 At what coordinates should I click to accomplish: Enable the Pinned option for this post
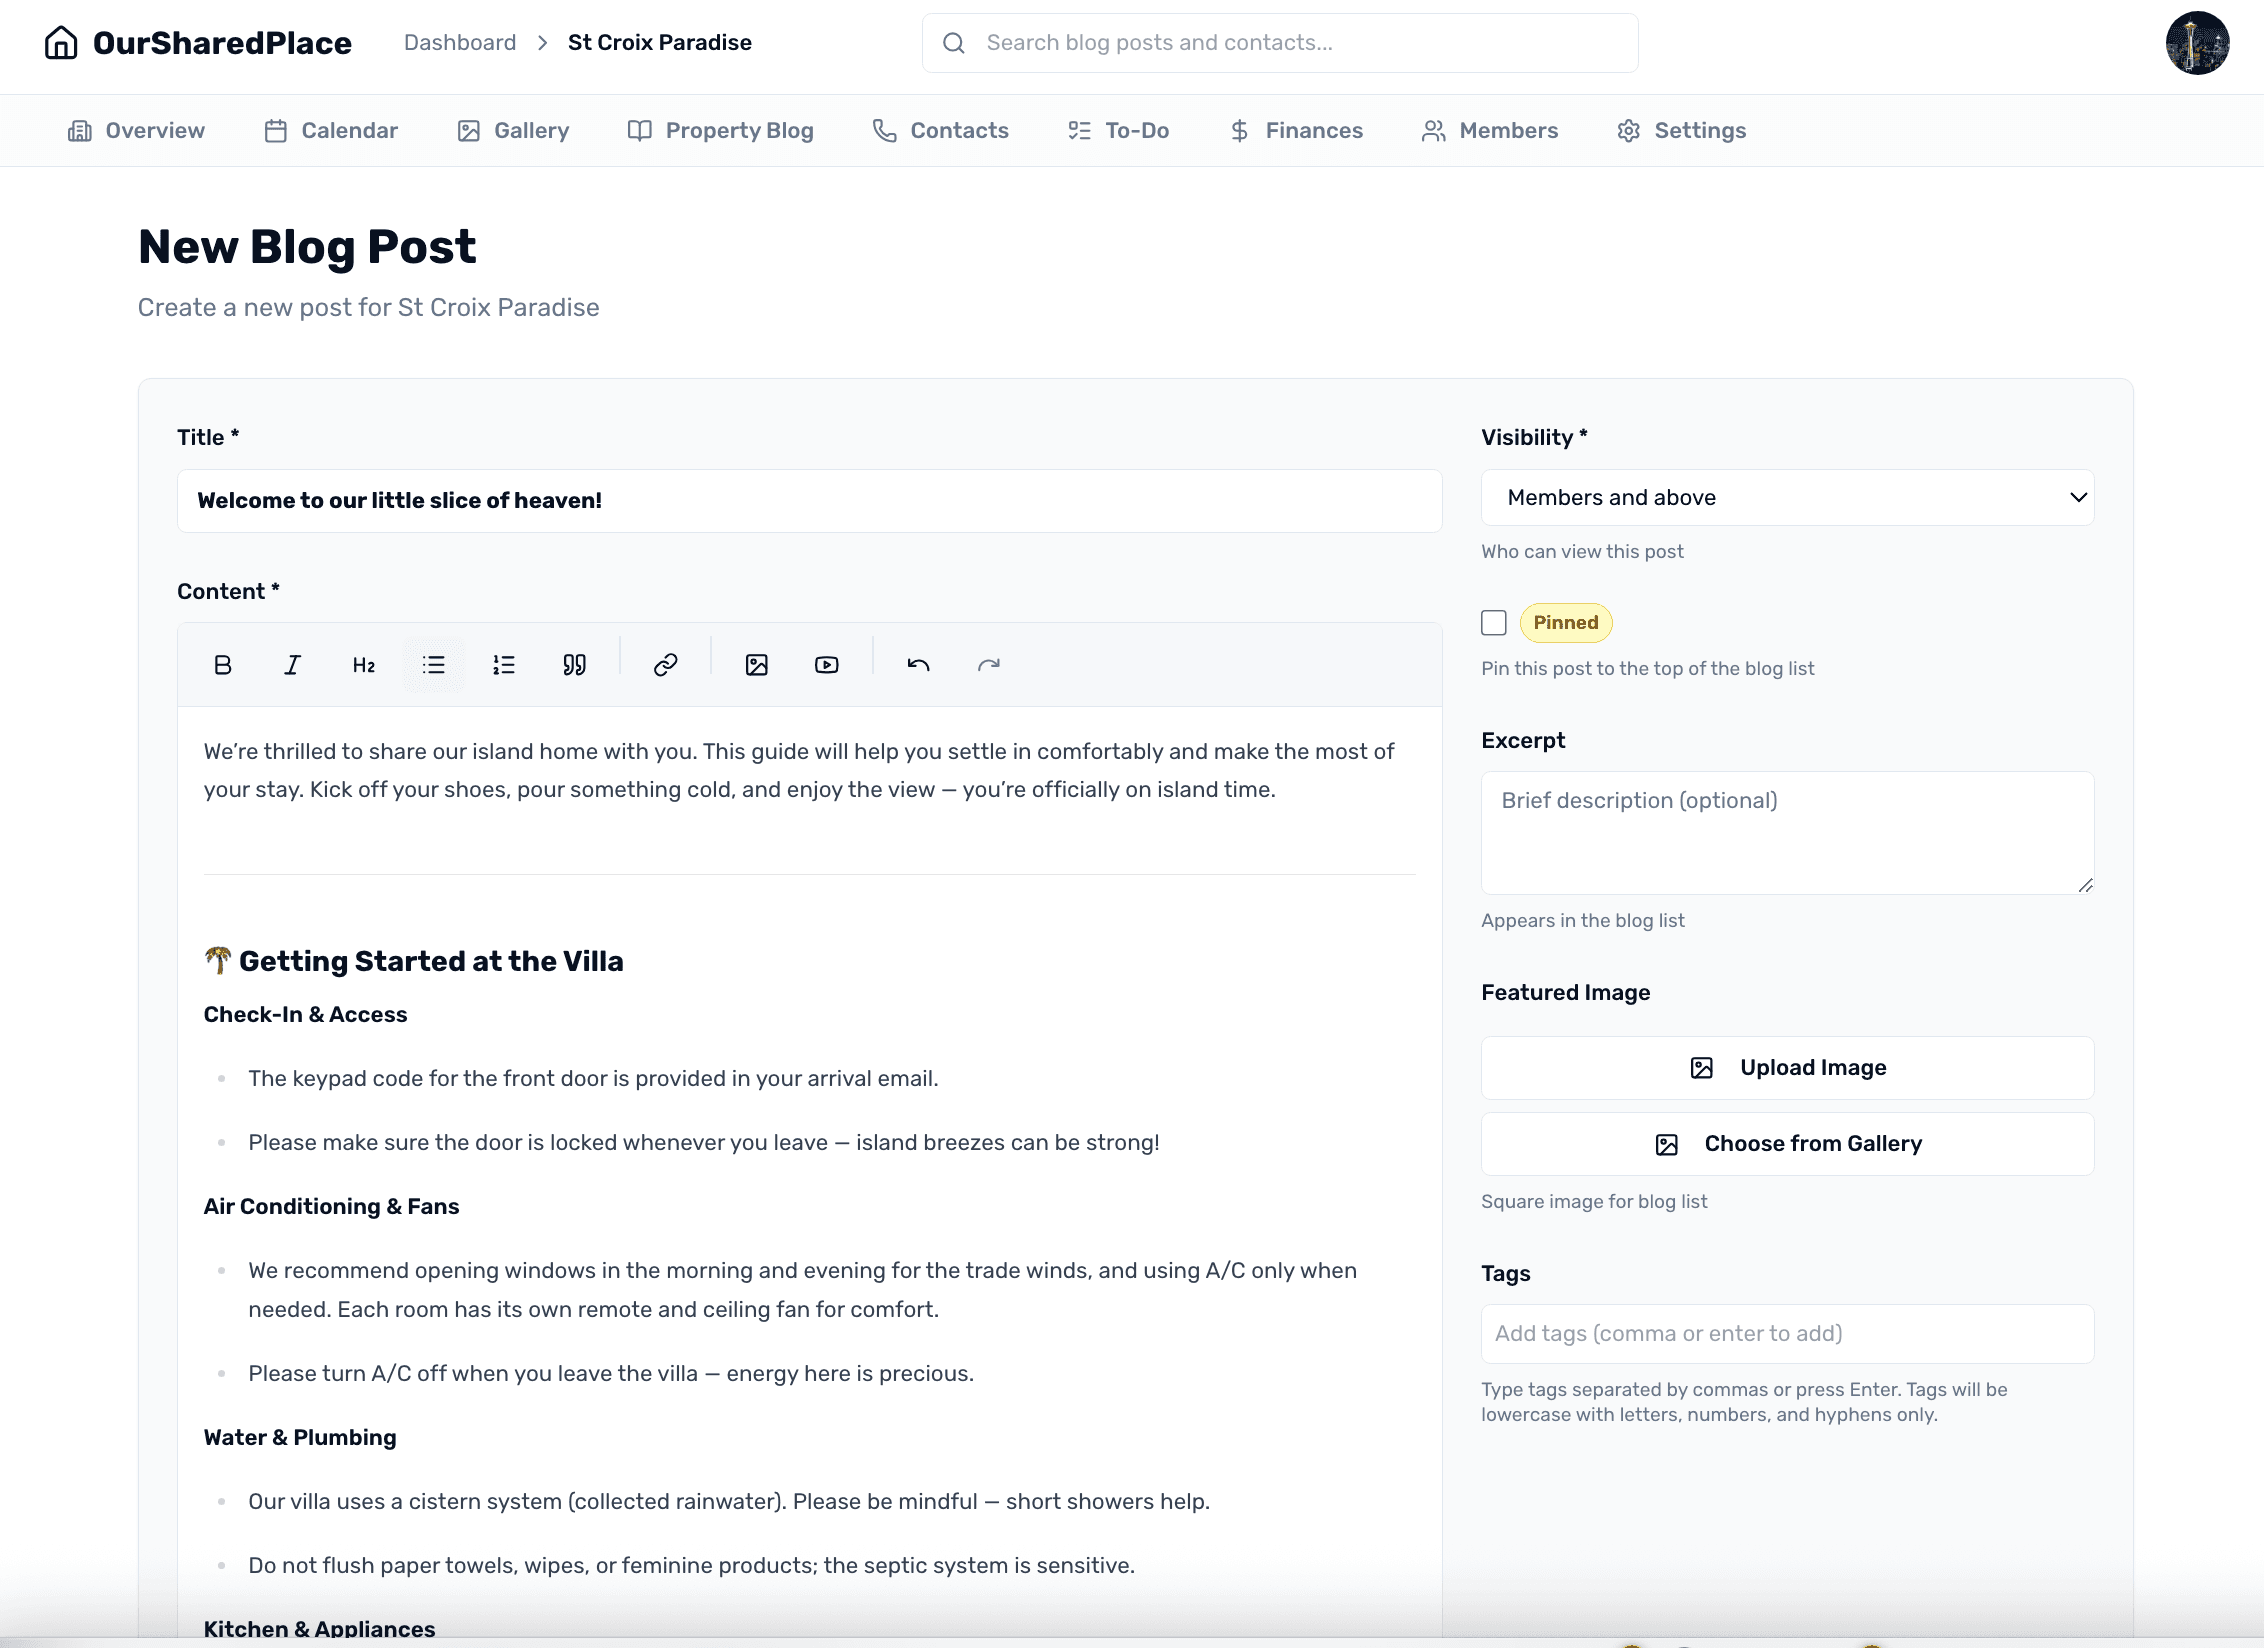[x=1494, y=622]
